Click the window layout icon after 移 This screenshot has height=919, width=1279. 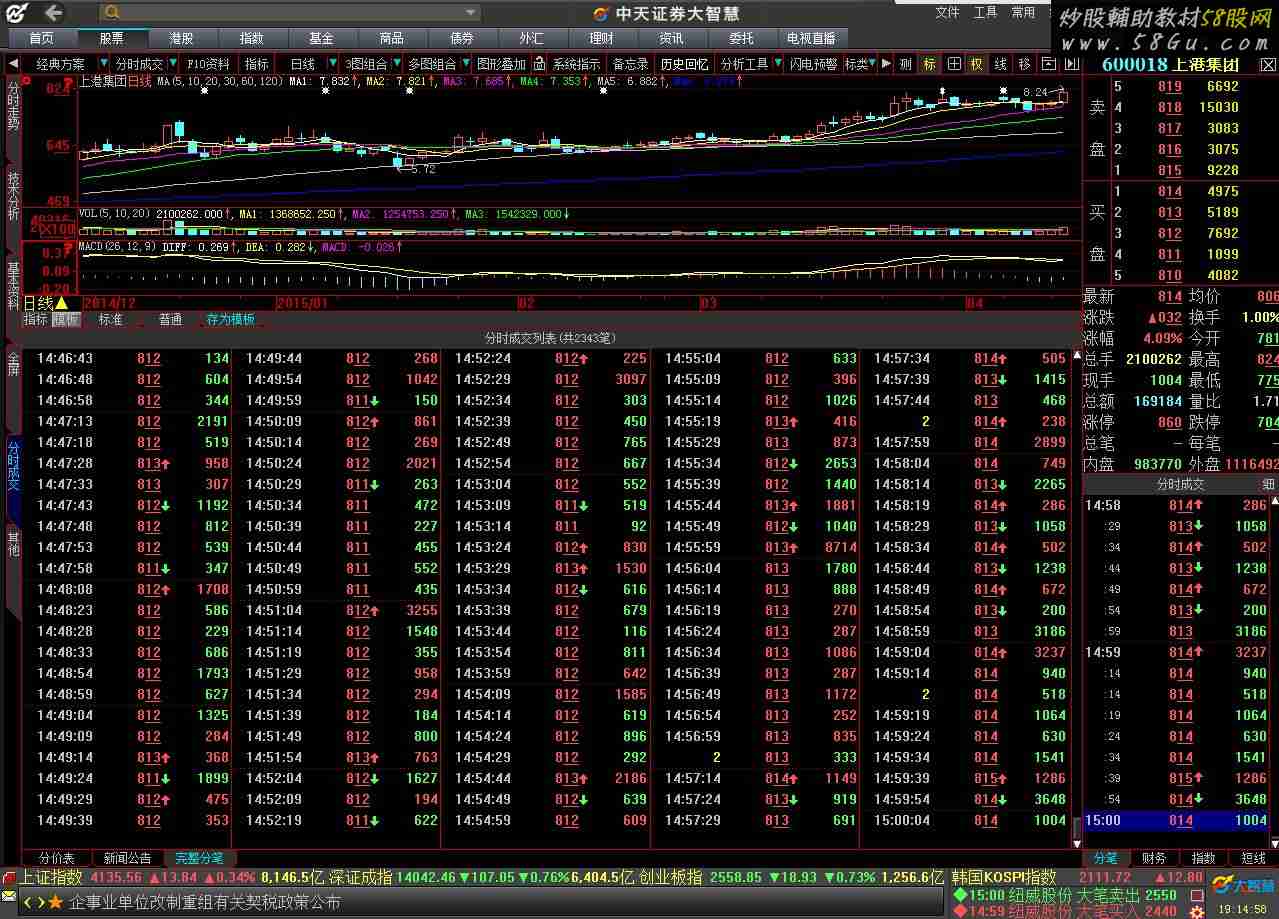(1049, 64)
